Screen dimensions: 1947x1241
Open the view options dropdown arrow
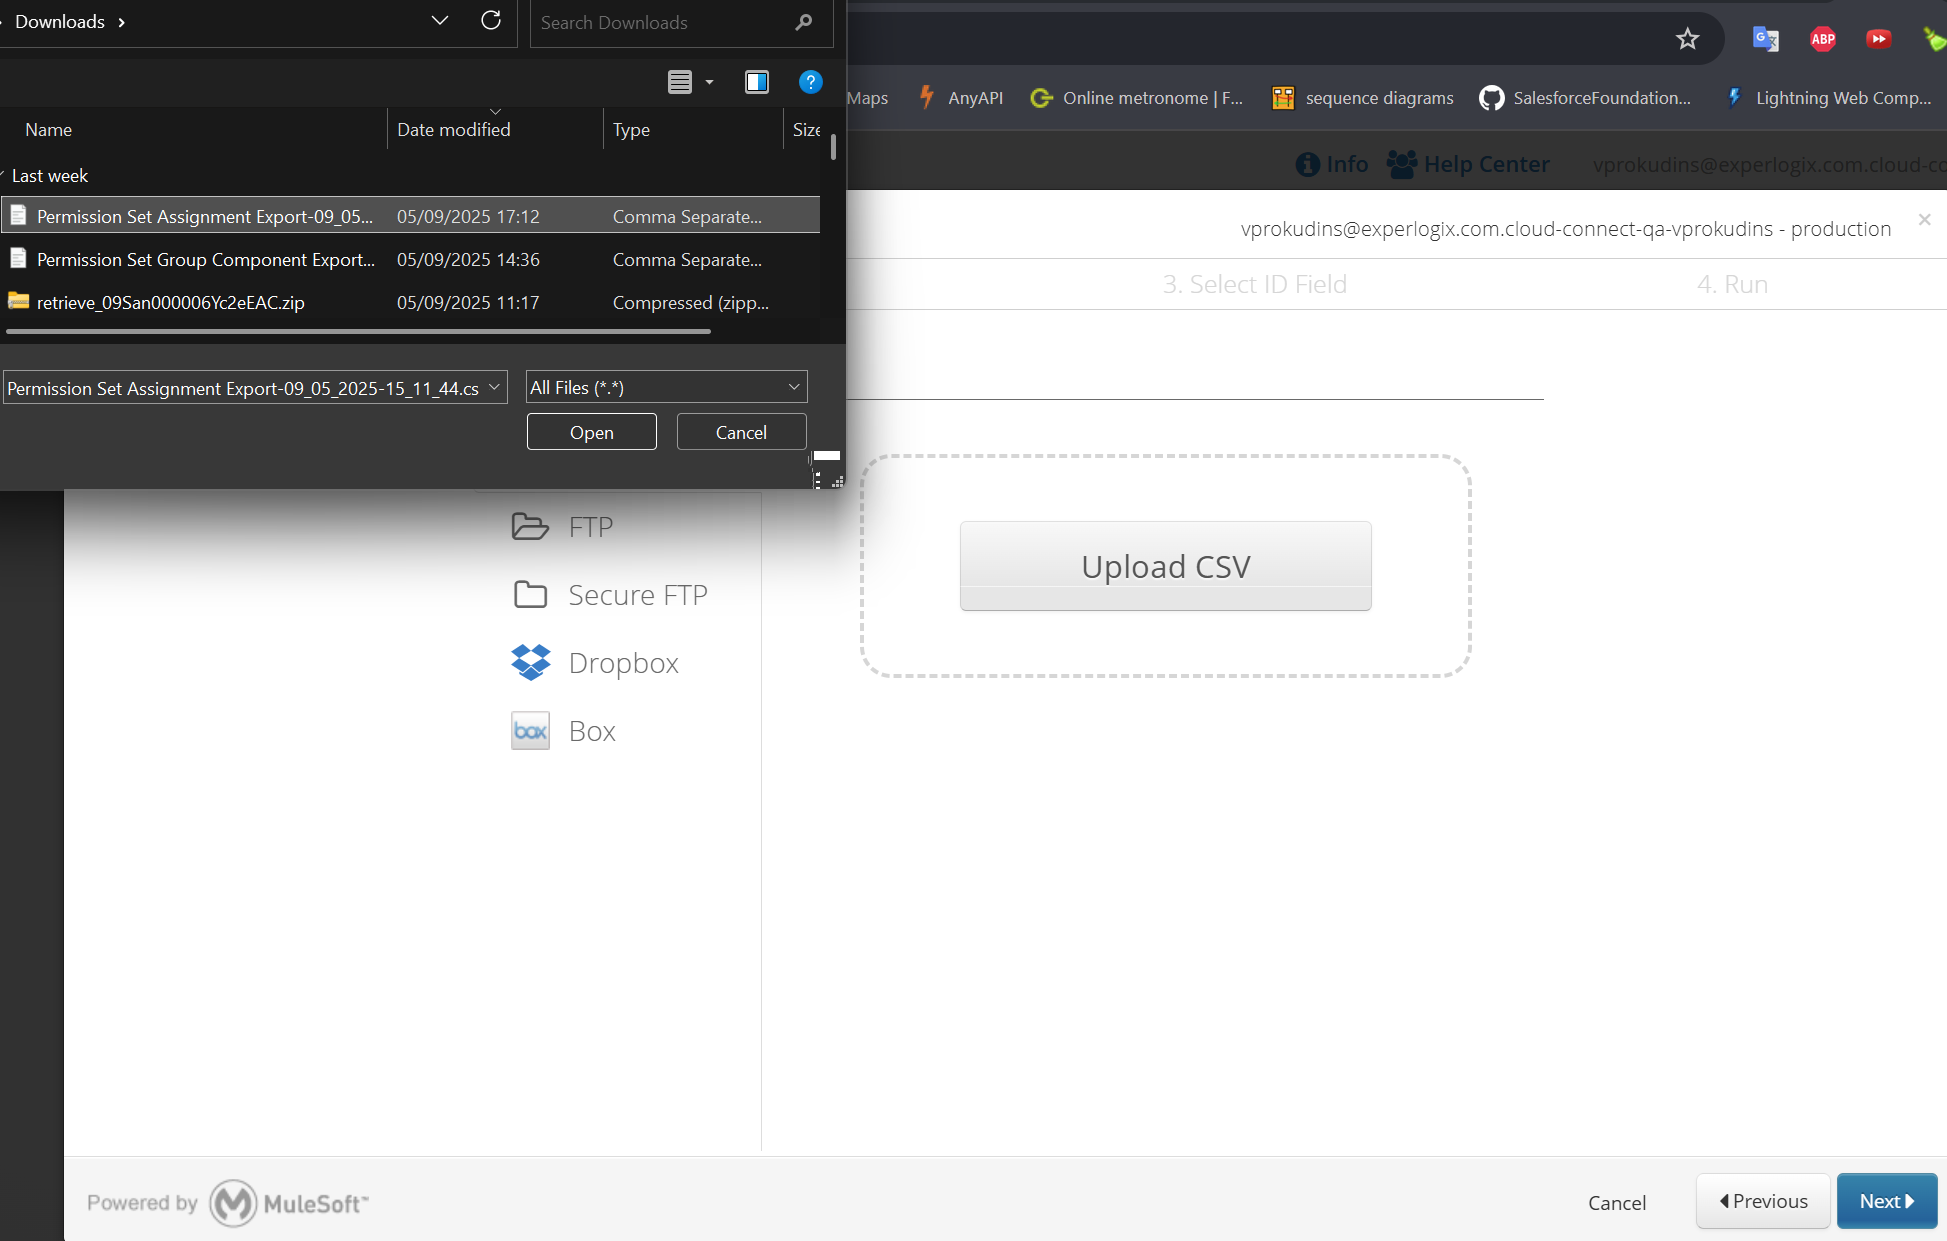[709, 82]
